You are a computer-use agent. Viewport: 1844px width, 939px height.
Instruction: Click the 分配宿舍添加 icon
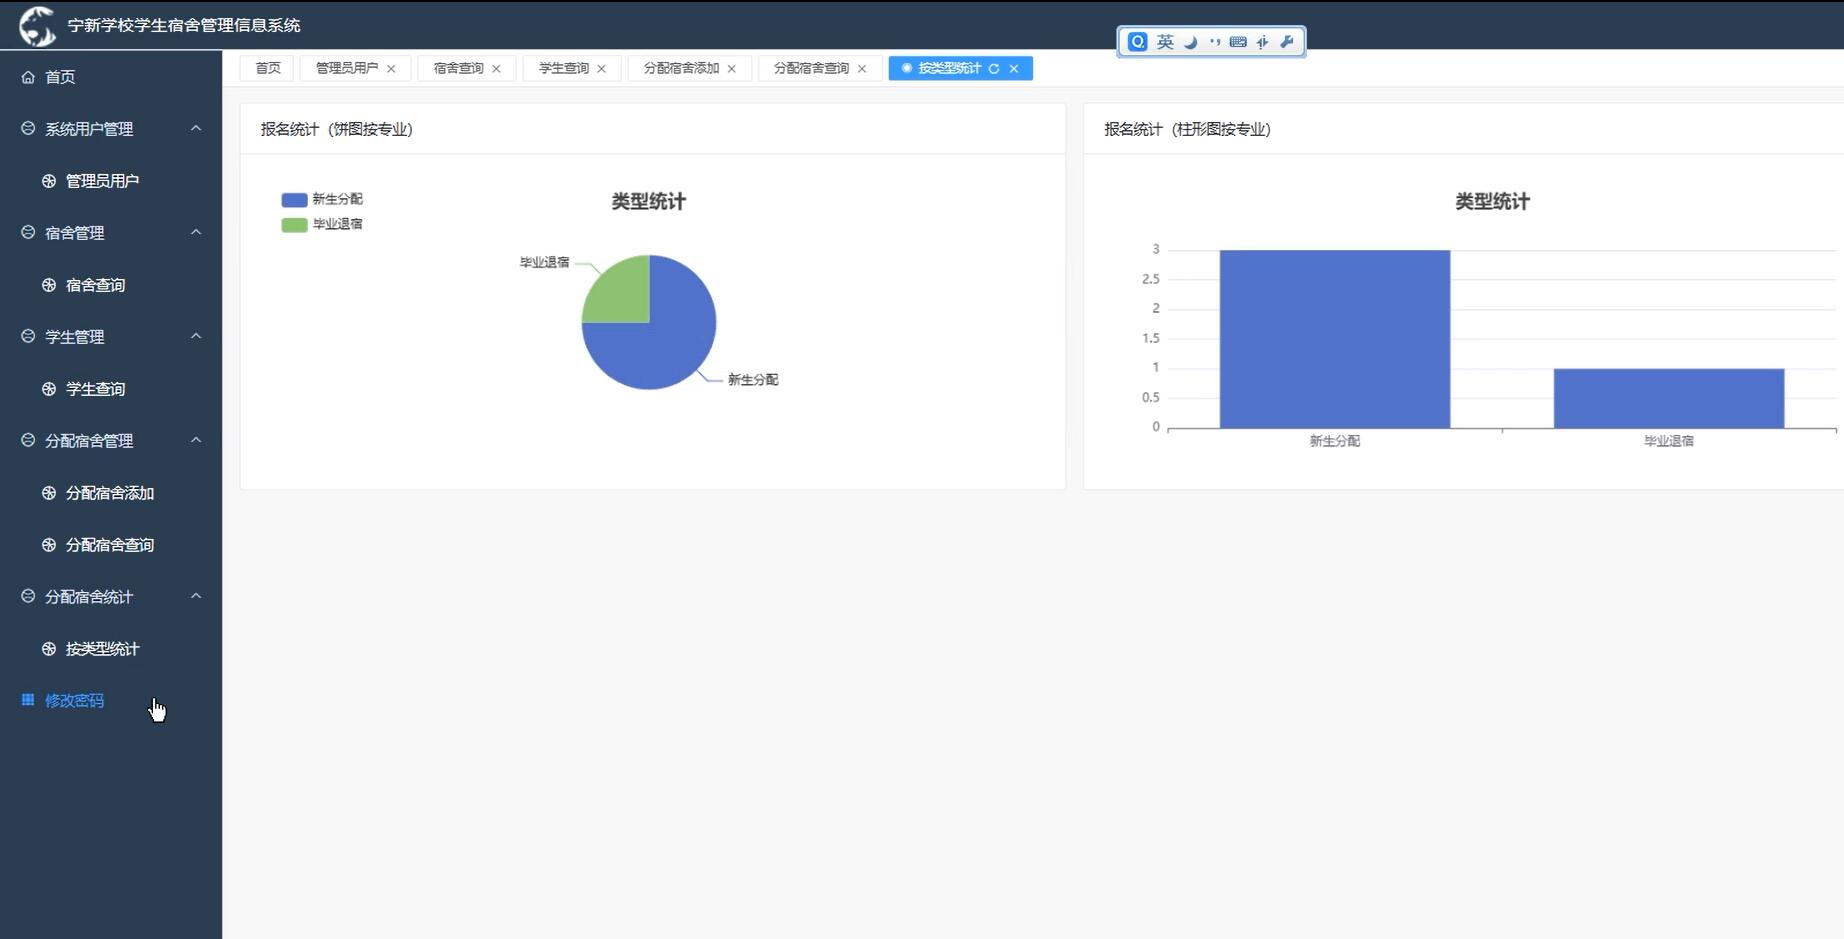click(x=47, y=493)
